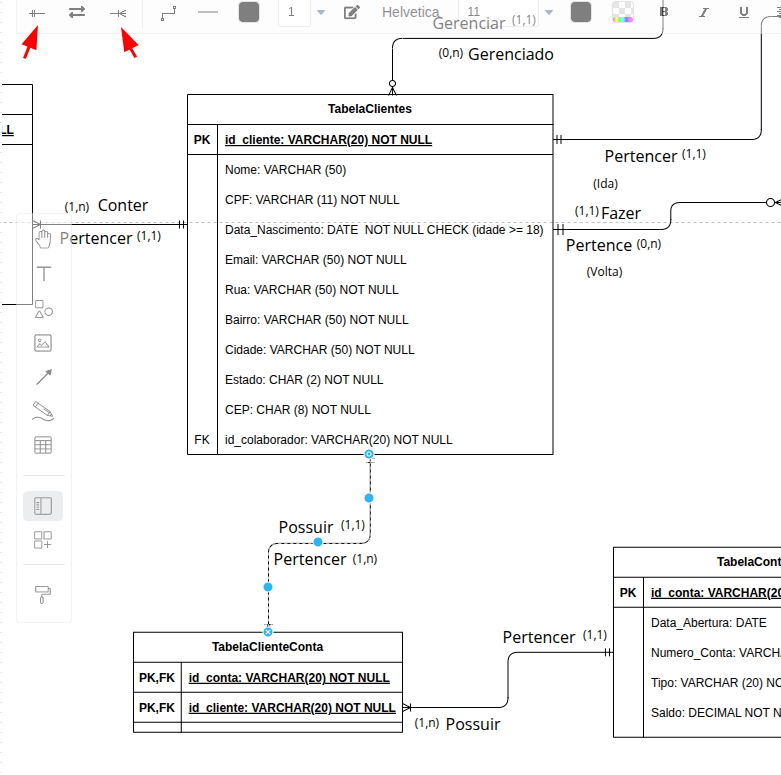Expand the font size dropdown arrow
Screen dimensions: 781x775
tap(549, 13)
